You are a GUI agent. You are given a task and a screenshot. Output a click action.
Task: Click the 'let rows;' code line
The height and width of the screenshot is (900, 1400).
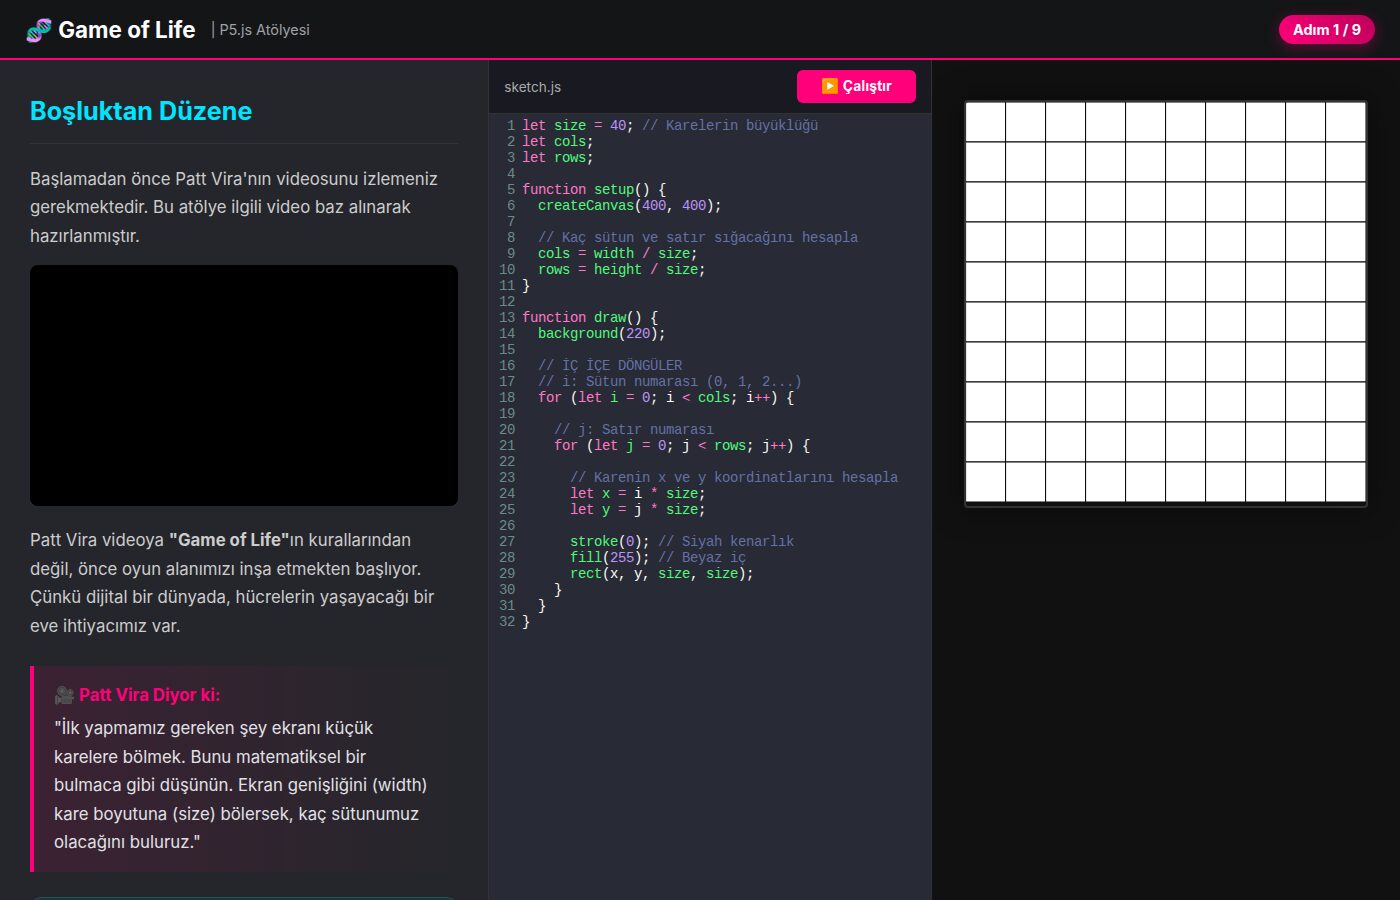point(558,157)
